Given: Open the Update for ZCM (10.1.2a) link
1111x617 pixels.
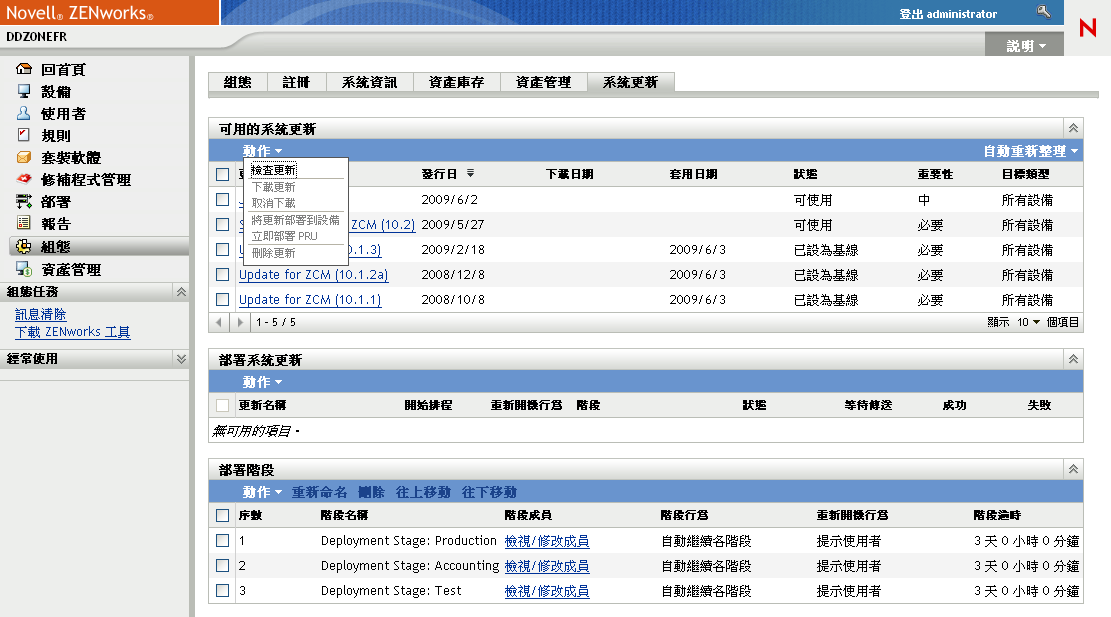Looking at the screenshot, I should tap(313, 275).
